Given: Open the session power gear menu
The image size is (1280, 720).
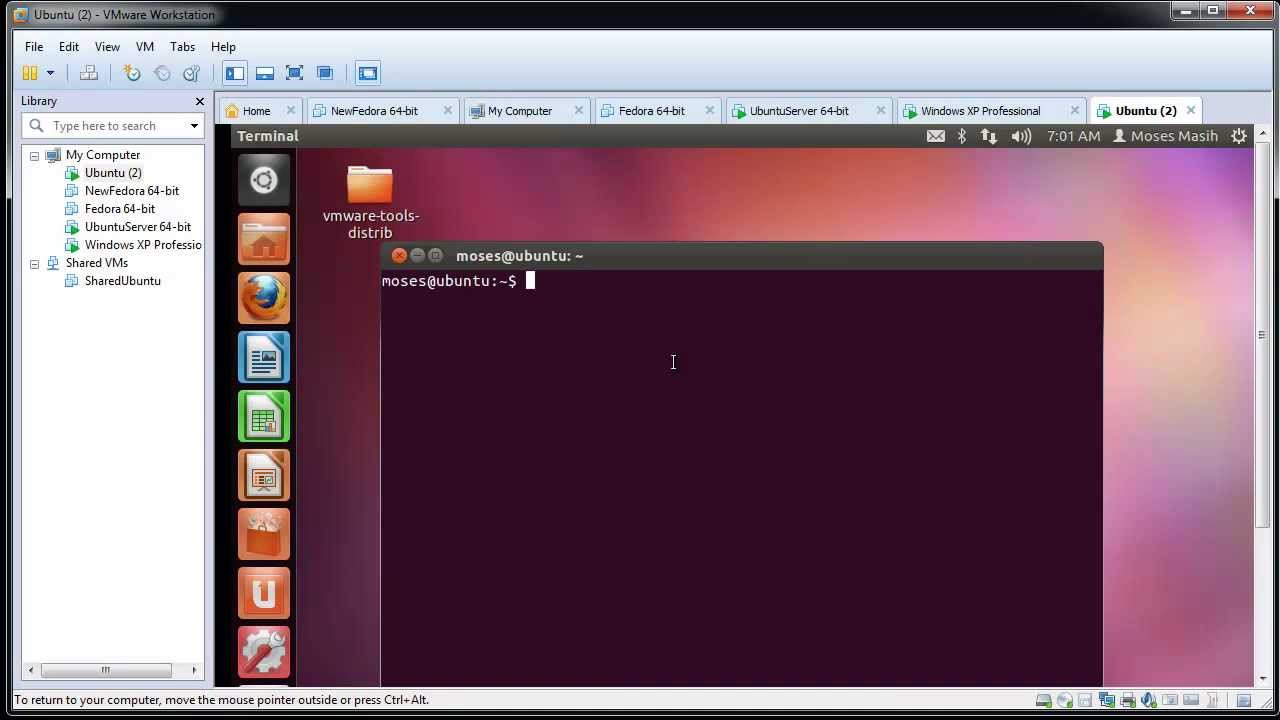Looking at the screenshot, I should click(x=1239, y=136).
